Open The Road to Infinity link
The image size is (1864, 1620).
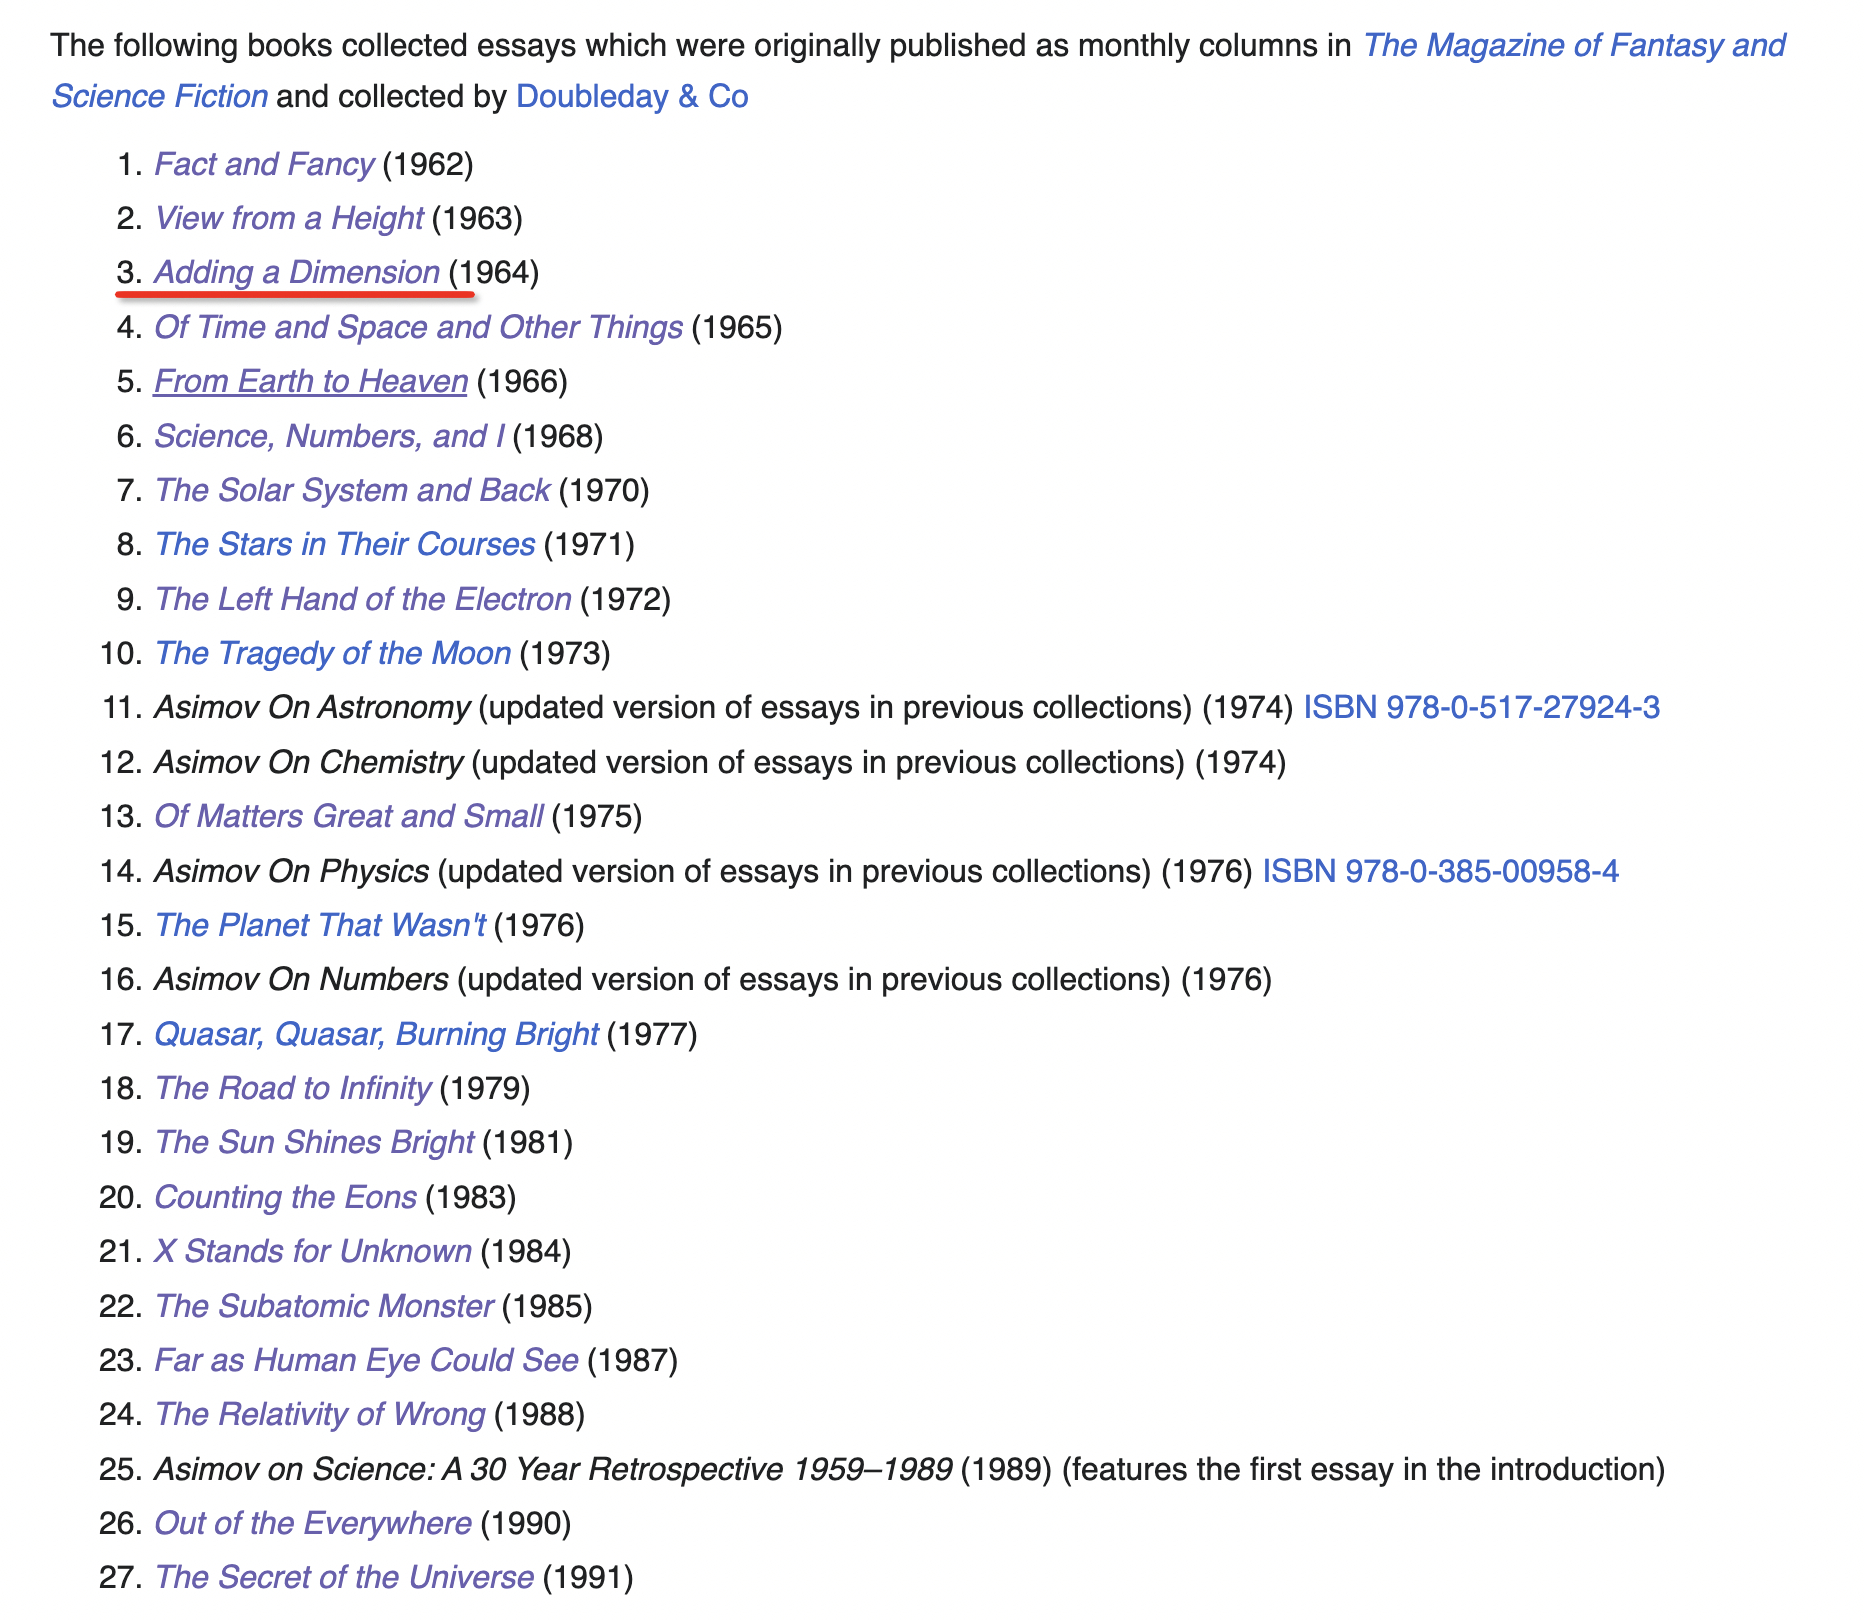(293, 1088)
